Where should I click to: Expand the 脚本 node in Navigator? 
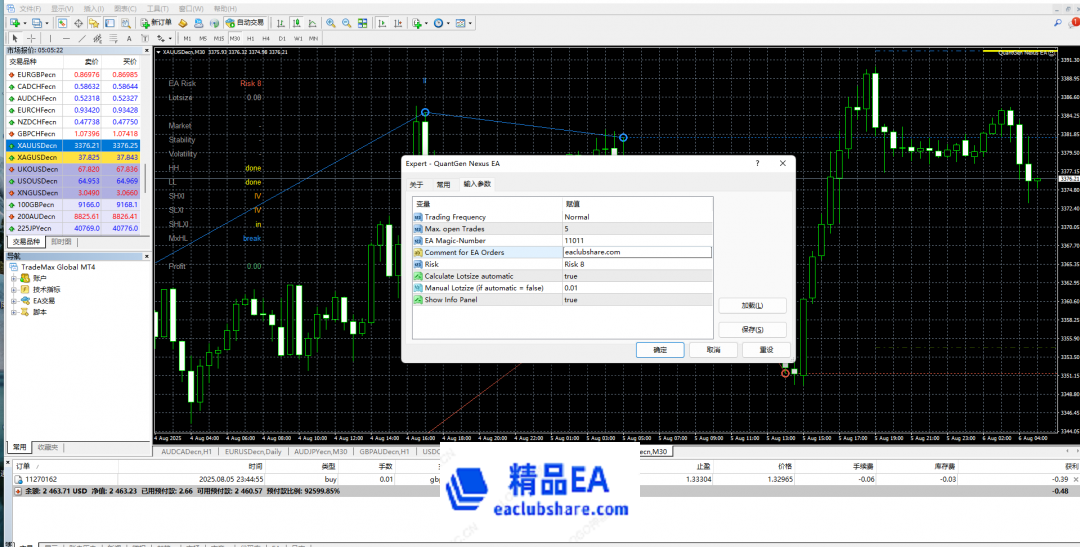14,312
